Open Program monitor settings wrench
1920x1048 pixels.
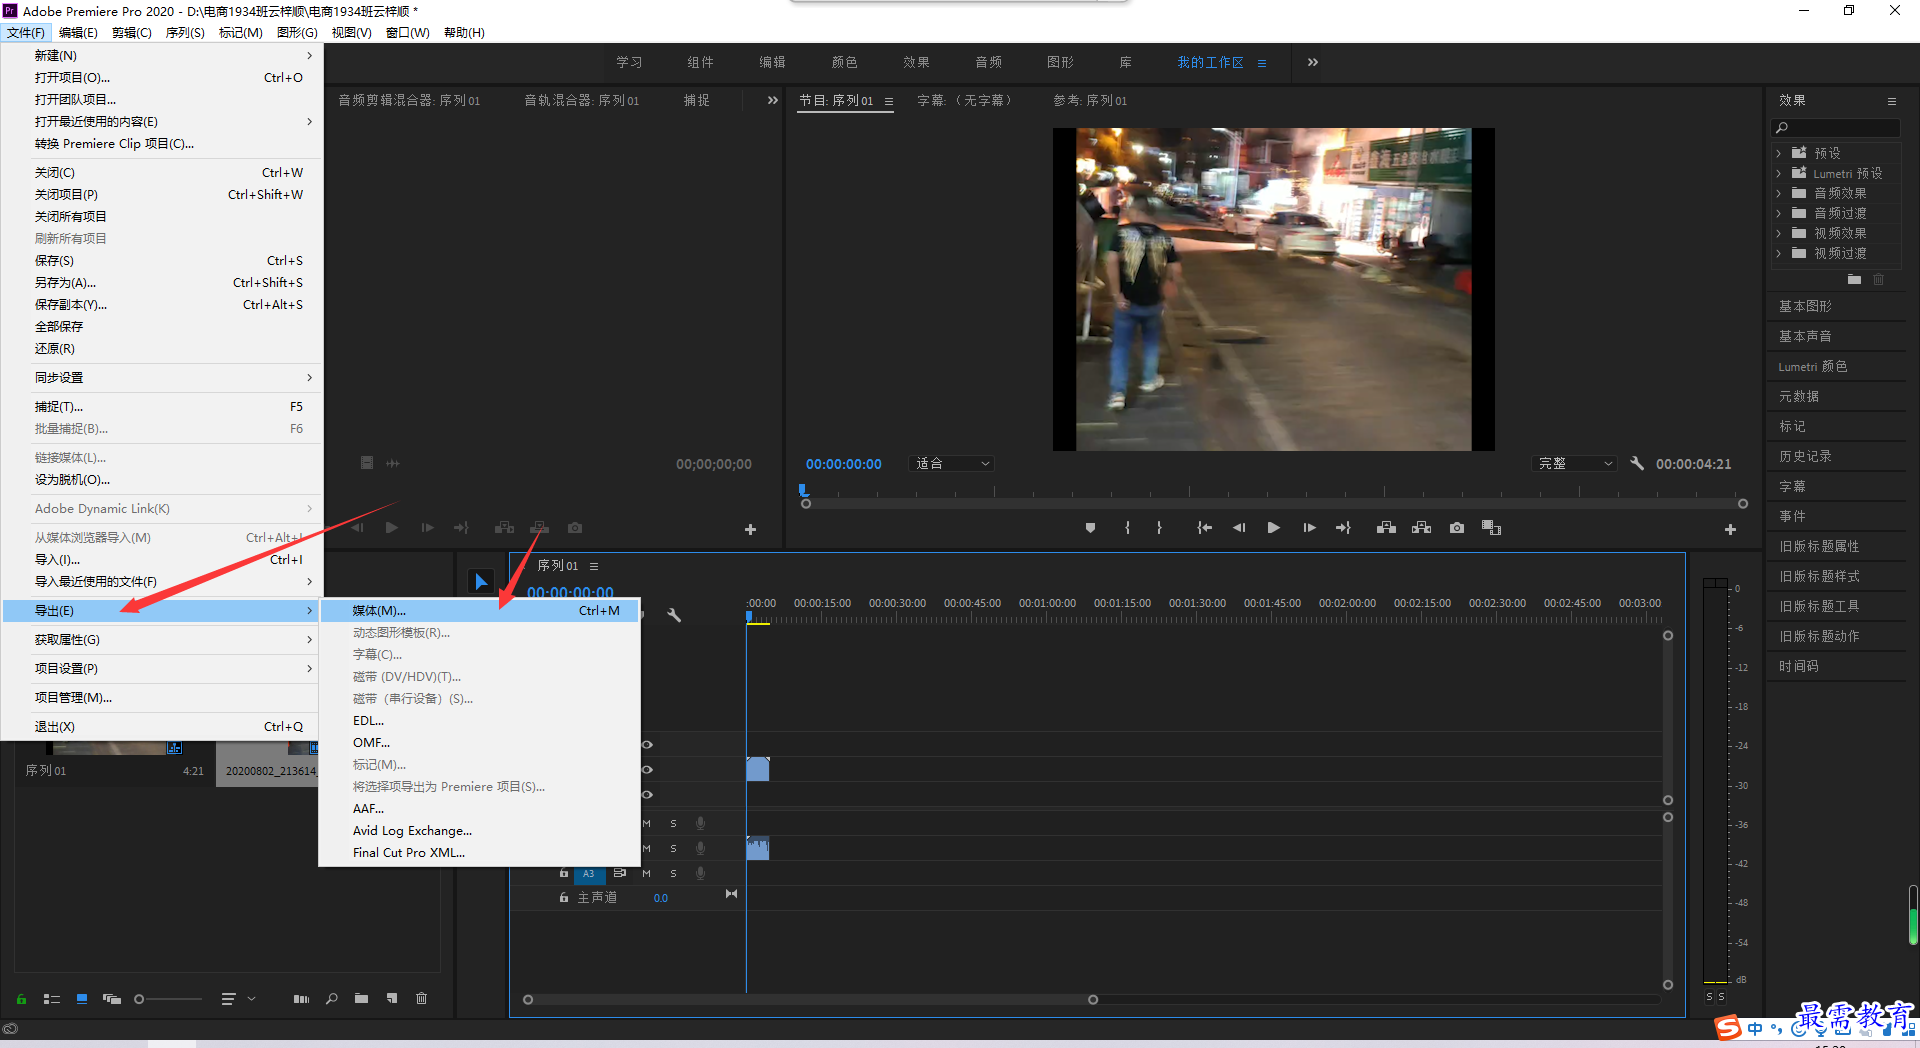tap(1637, 463)
